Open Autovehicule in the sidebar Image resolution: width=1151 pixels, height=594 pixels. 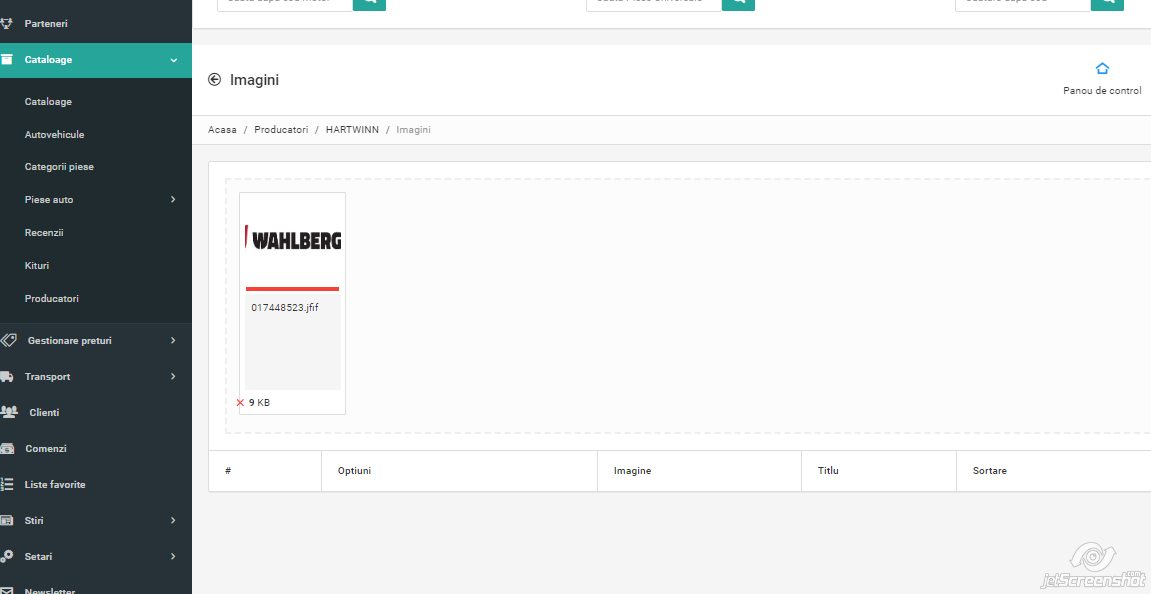tap(54, 134)
